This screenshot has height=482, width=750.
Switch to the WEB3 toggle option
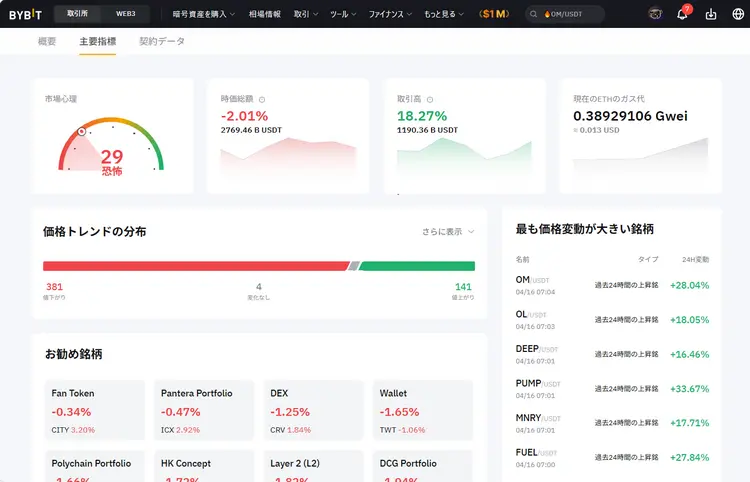[126, 14]
